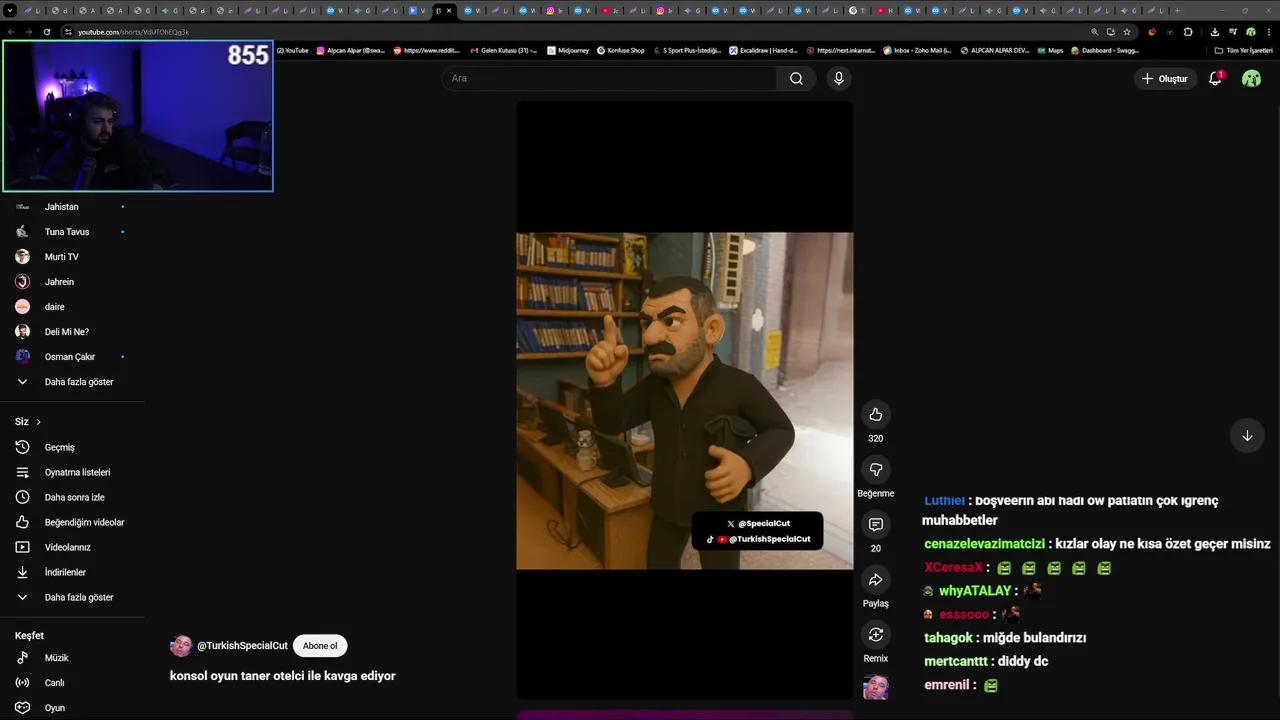The image size is (1280, 720).
Task: Open Osman Çakır channel
Action: point(72,357)
